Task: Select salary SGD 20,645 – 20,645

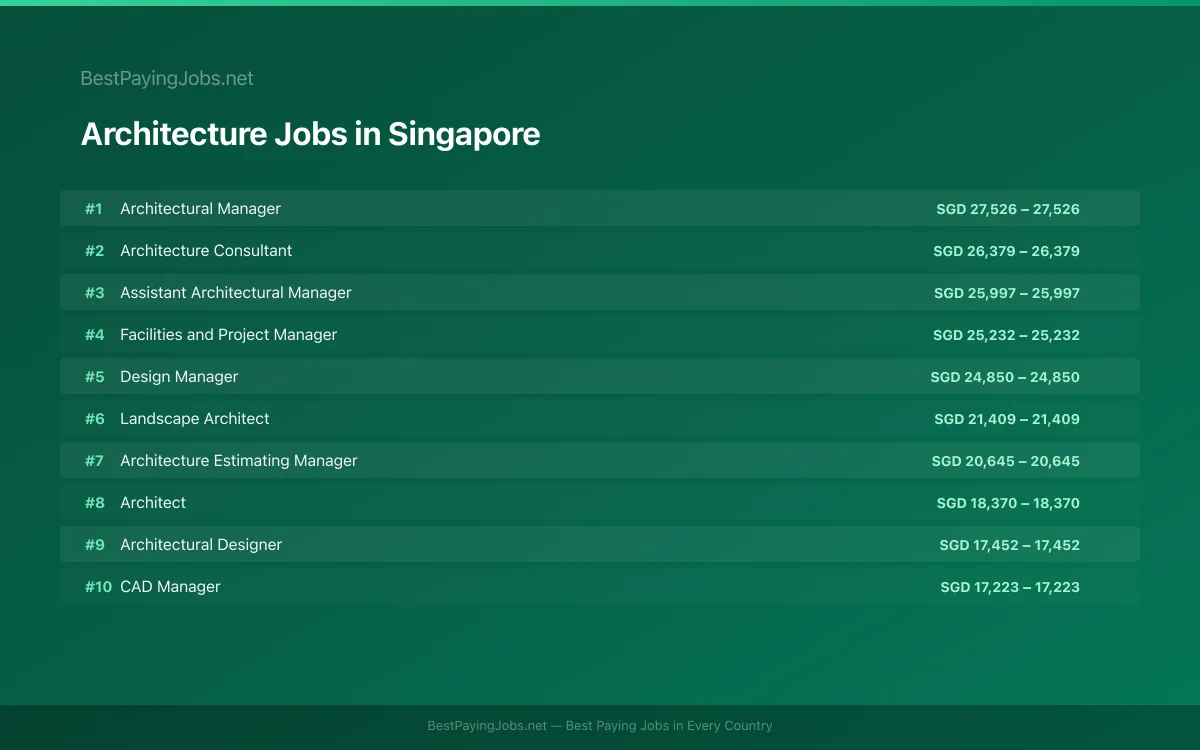Action: click(1006, 461)
